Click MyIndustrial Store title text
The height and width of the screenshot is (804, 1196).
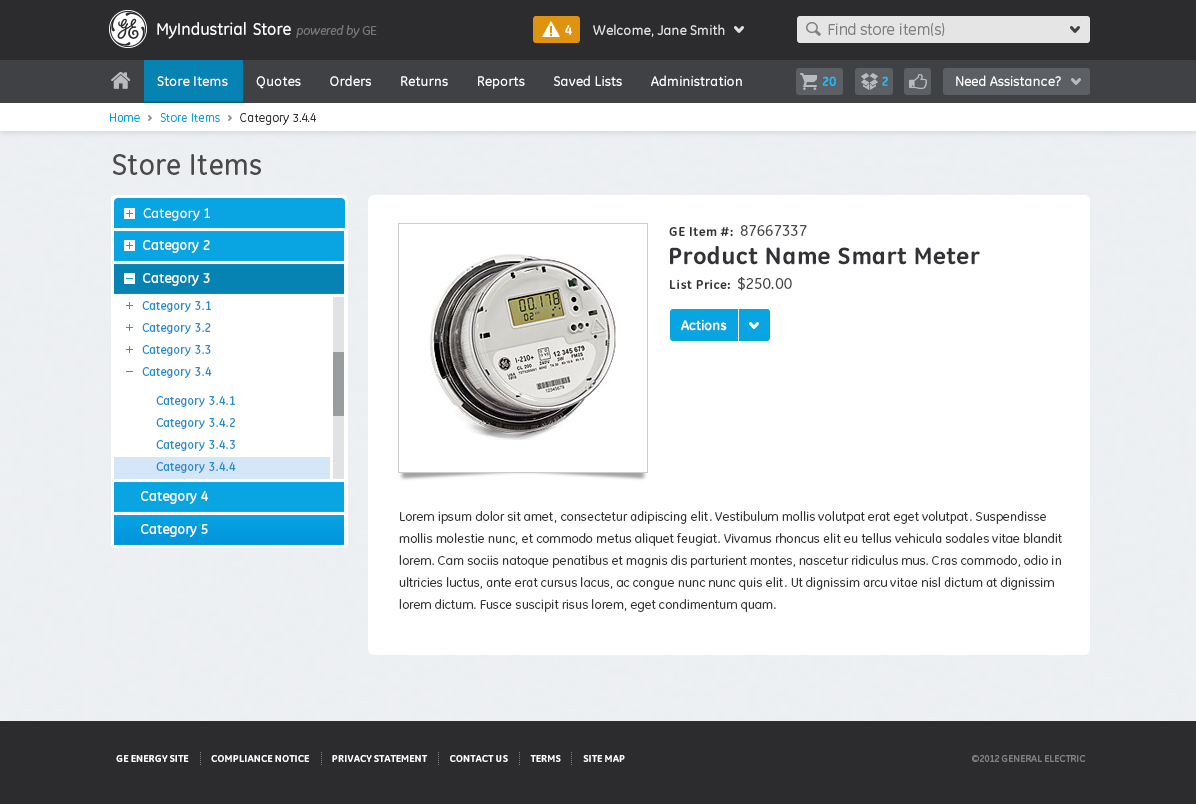coord(223,29)
